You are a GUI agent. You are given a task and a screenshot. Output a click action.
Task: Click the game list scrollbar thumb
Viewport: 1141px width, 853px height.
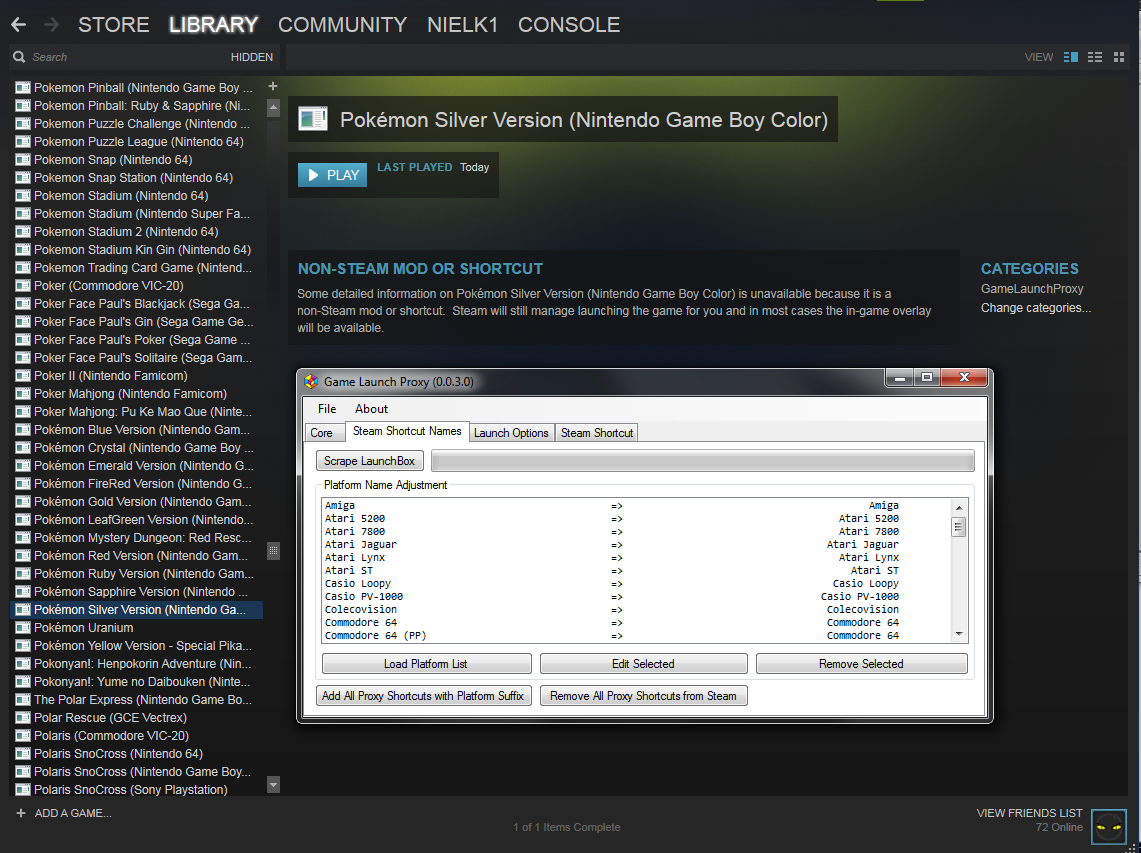[274, 550]
